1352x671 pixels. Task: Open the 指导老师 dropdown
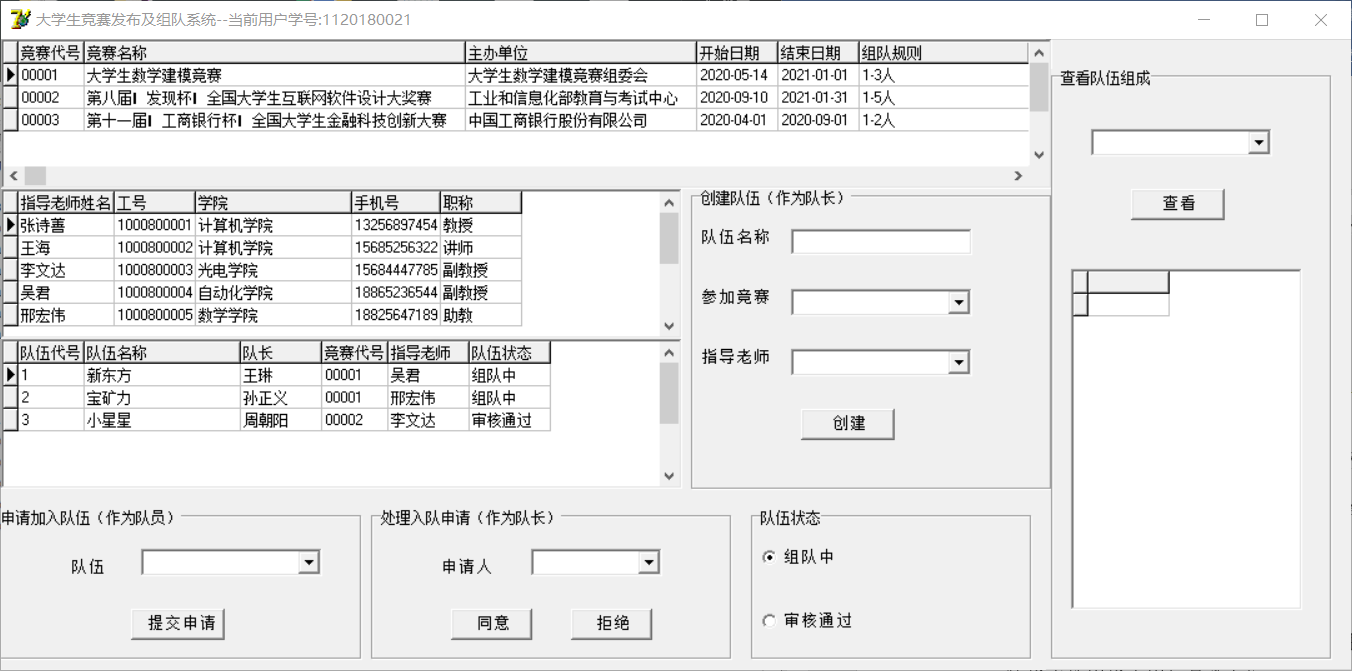[x=959, y=362]
